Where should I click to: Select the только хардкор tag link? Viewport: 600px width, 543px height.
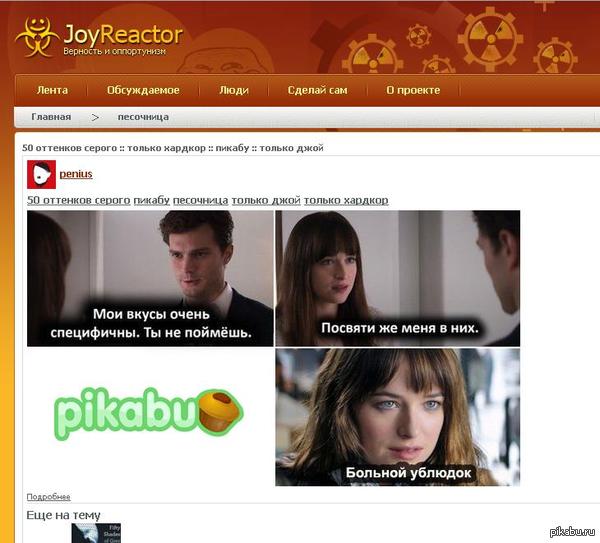[x=346, y=200]
